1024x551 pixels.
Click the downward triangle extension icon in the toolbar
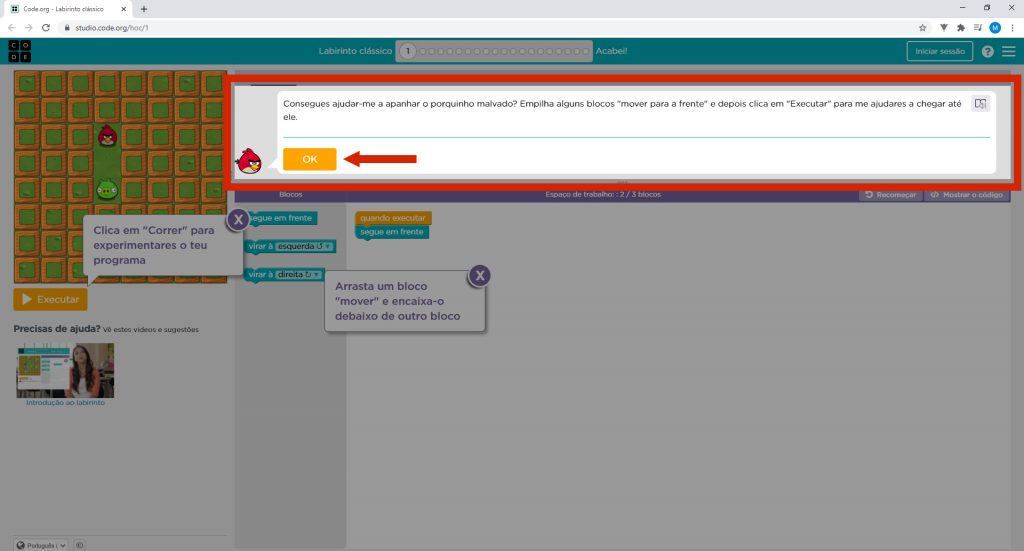click(944, 27)
